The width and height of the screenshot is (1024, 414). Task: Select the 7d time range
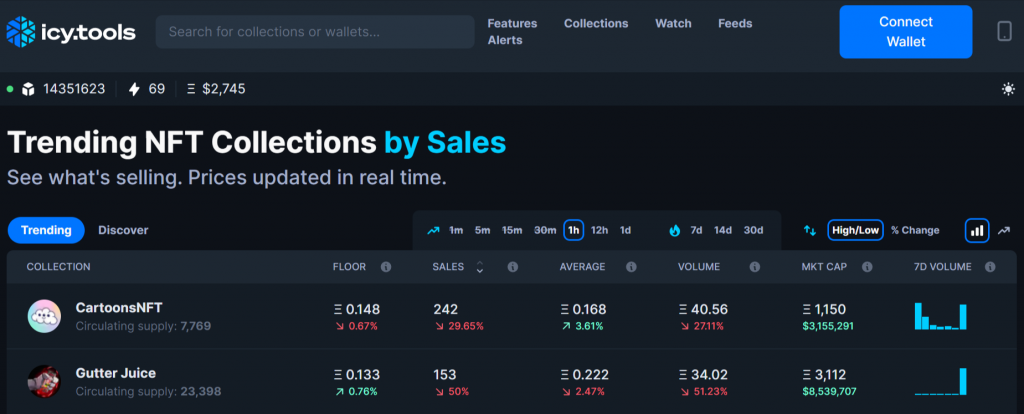click(x=696, y=231)
